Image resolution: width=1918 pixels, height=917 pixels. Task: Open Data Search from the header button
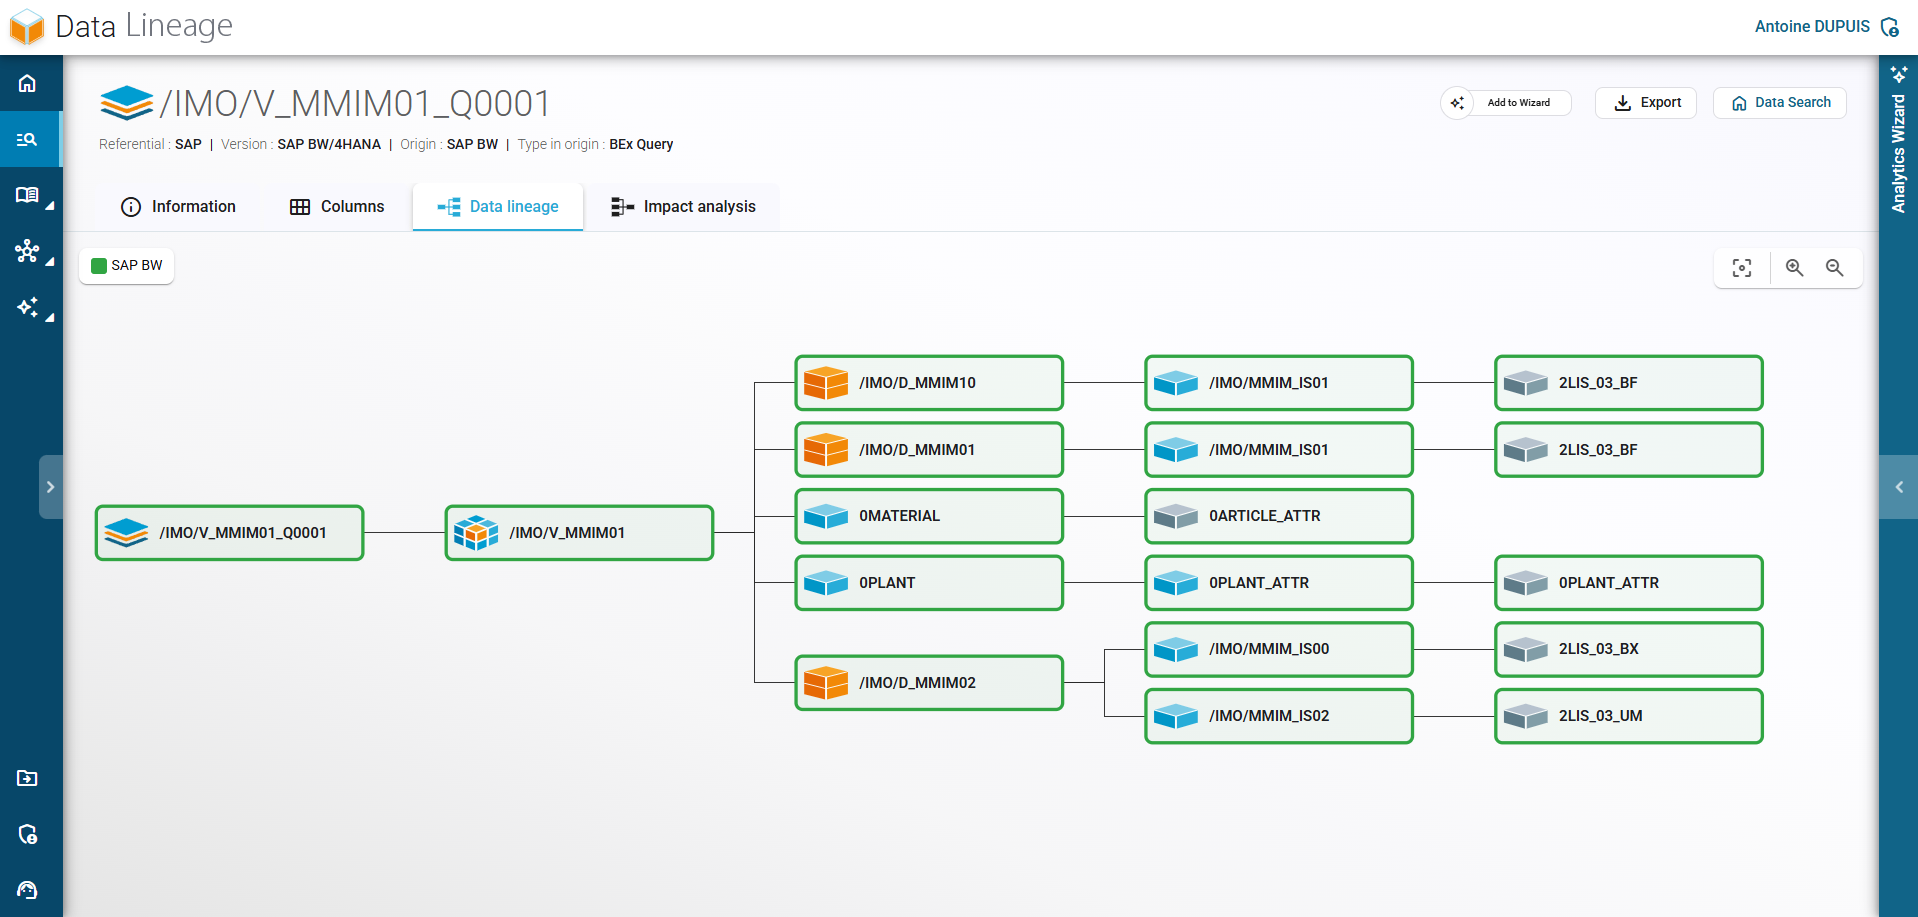(x=1779, y=103)
